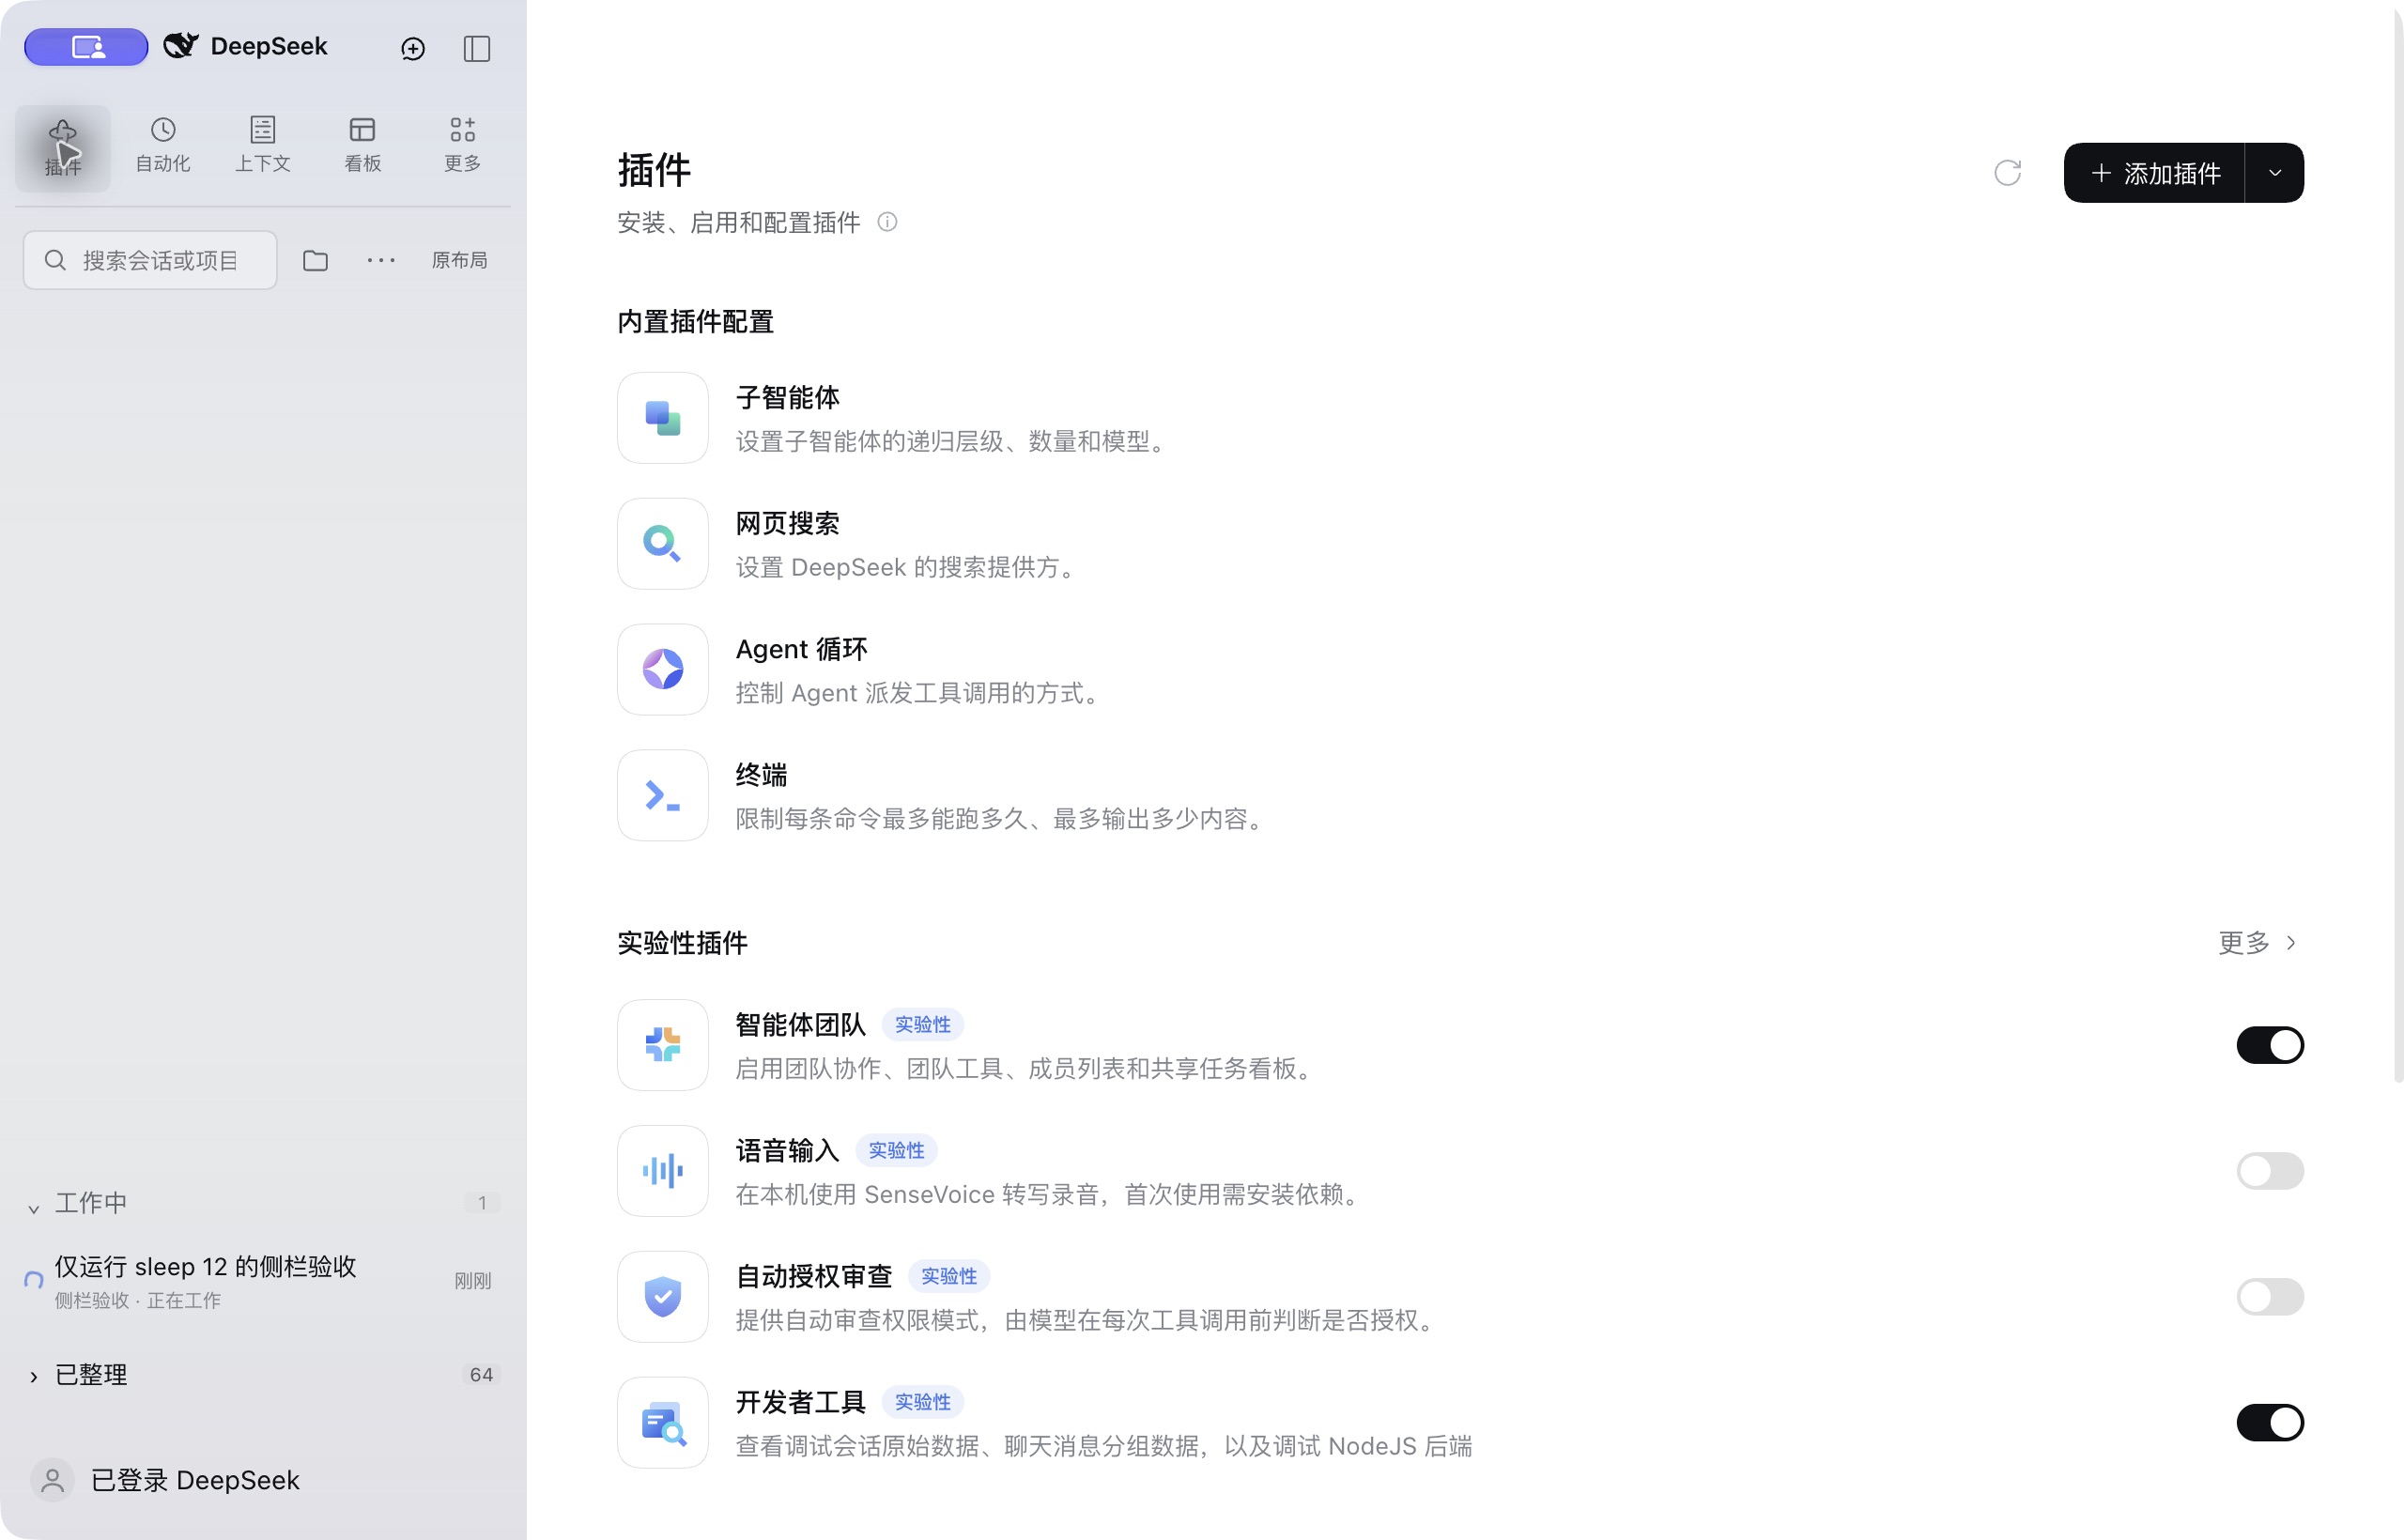The height and width of the screenshot is (1540, 2404).
Task: Open session 仅运行 sleep 12 的侧栏验收
Action: (x=261, y=1281)
